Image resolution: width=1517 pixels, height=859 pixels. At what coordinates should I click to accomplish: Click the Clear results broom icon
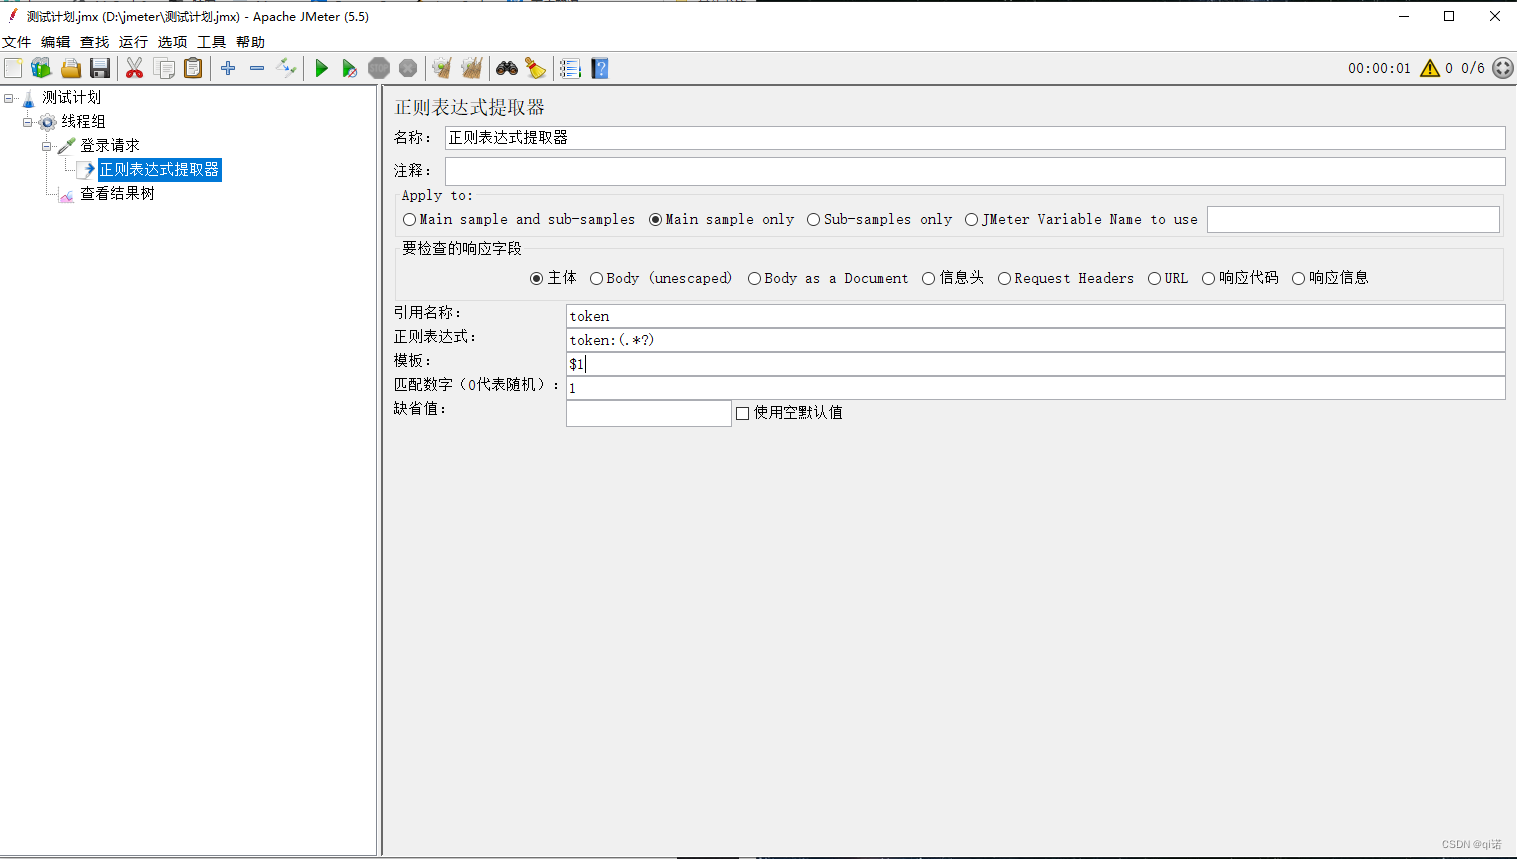pos(441,68)
